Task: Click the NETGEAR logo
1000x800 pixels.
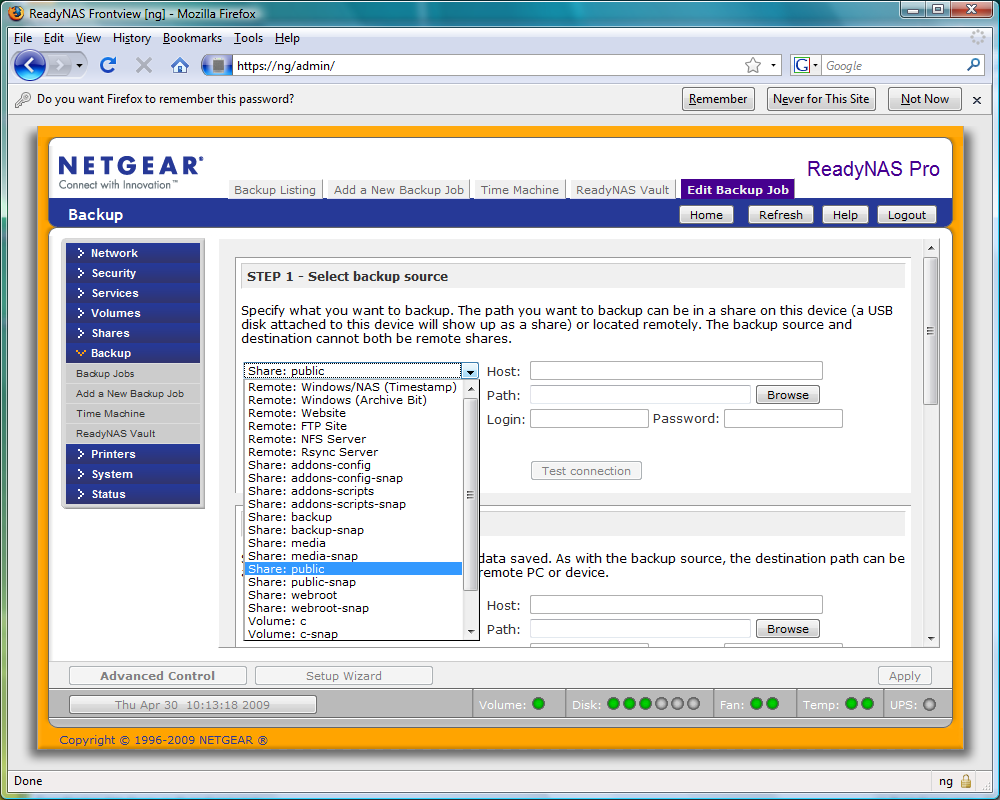Action: click(x=131, y=172)
